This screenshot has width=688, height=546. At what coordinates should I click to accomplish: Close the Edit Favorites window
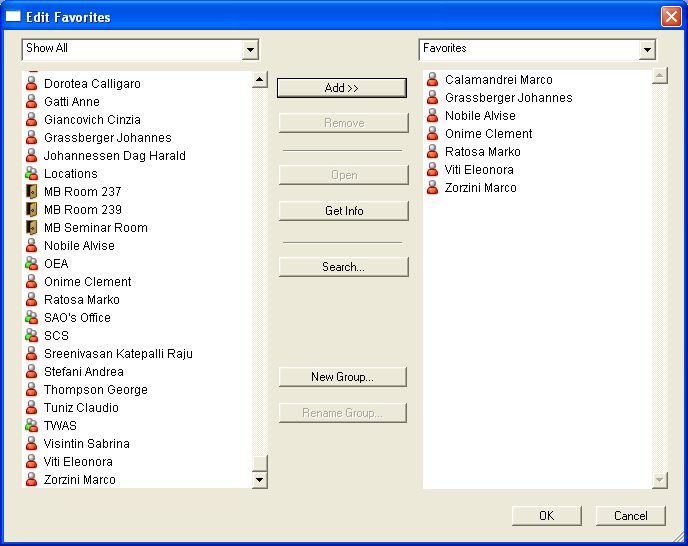coord(671,17)
